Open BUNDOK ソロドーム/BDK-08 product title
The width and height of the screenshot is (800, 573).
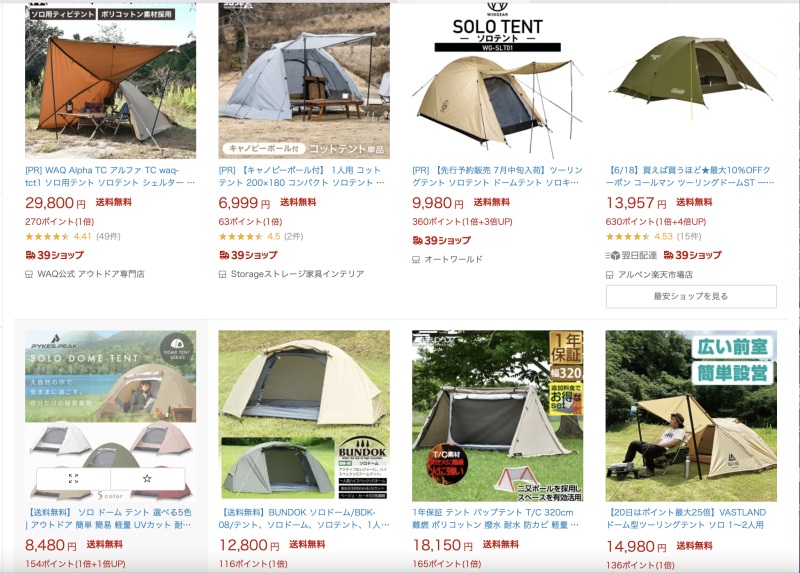304,518
